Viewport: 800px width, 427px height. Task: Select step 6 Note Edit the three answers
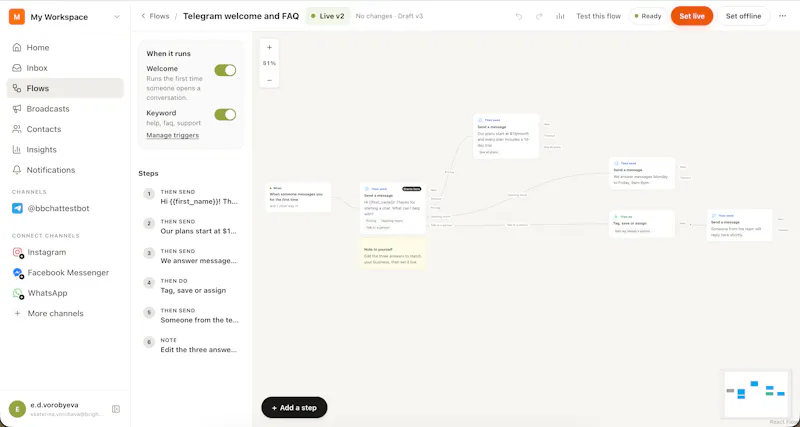[191, 344]
